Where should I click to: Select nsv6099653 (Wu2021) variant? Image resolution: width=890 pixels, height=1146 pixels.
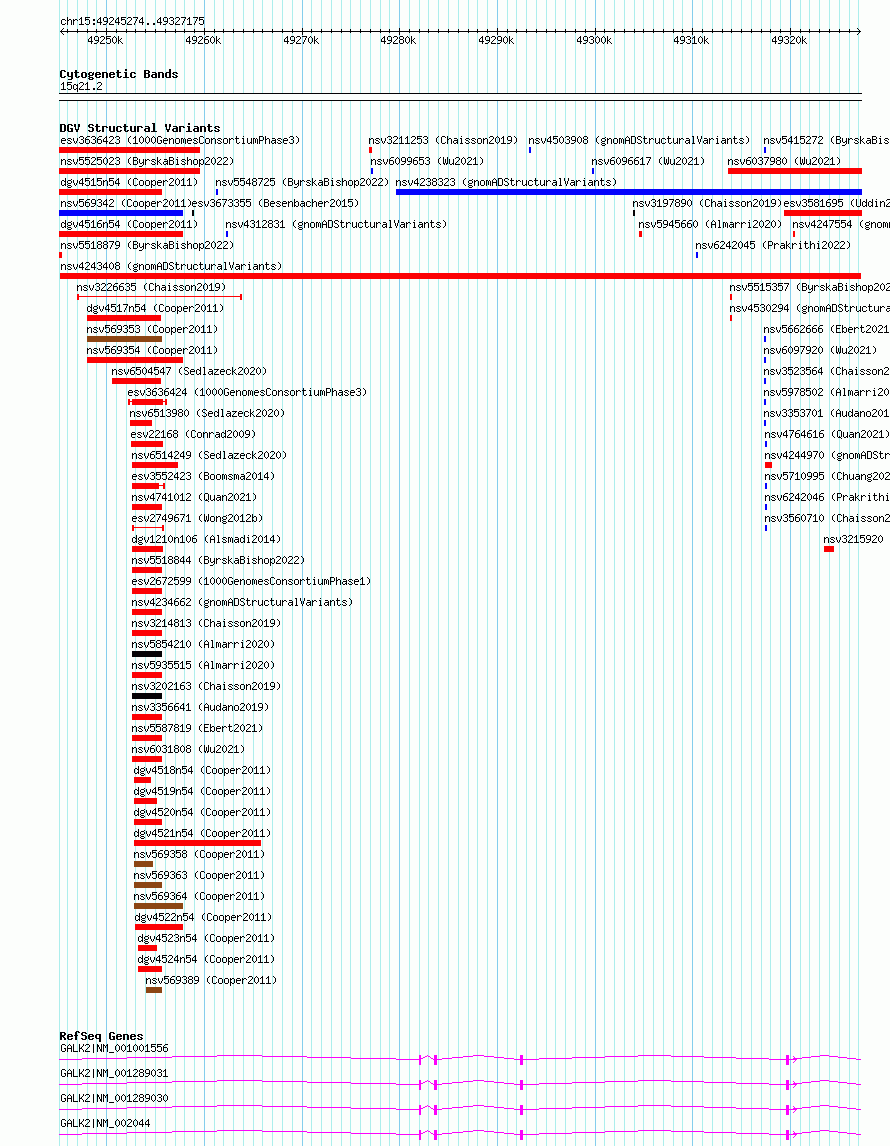[427, 162]
